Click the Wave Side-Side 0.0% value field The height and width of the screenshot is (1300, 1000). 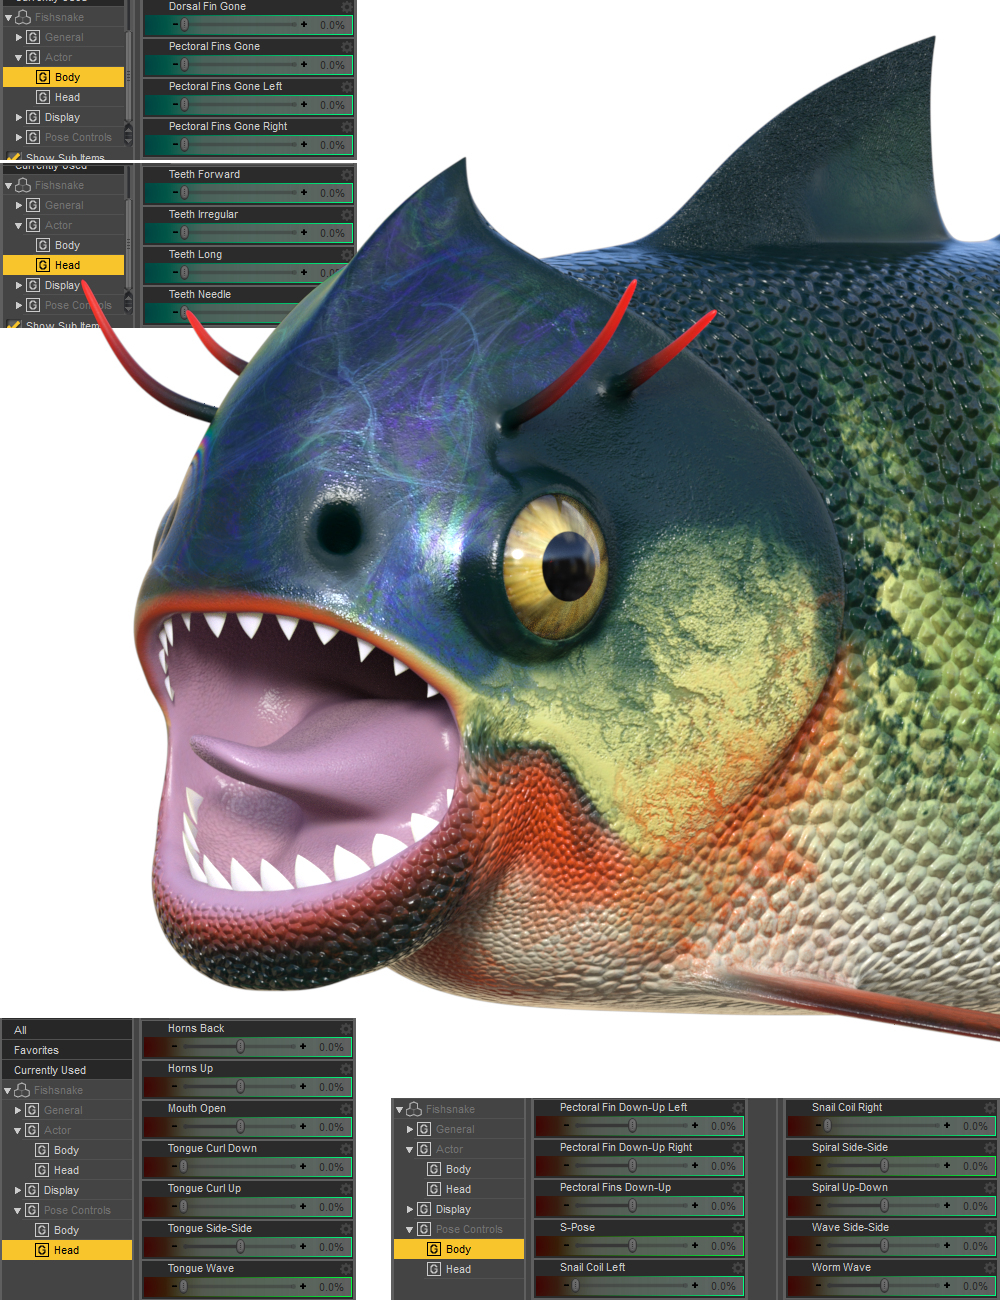coord(975,1246)
